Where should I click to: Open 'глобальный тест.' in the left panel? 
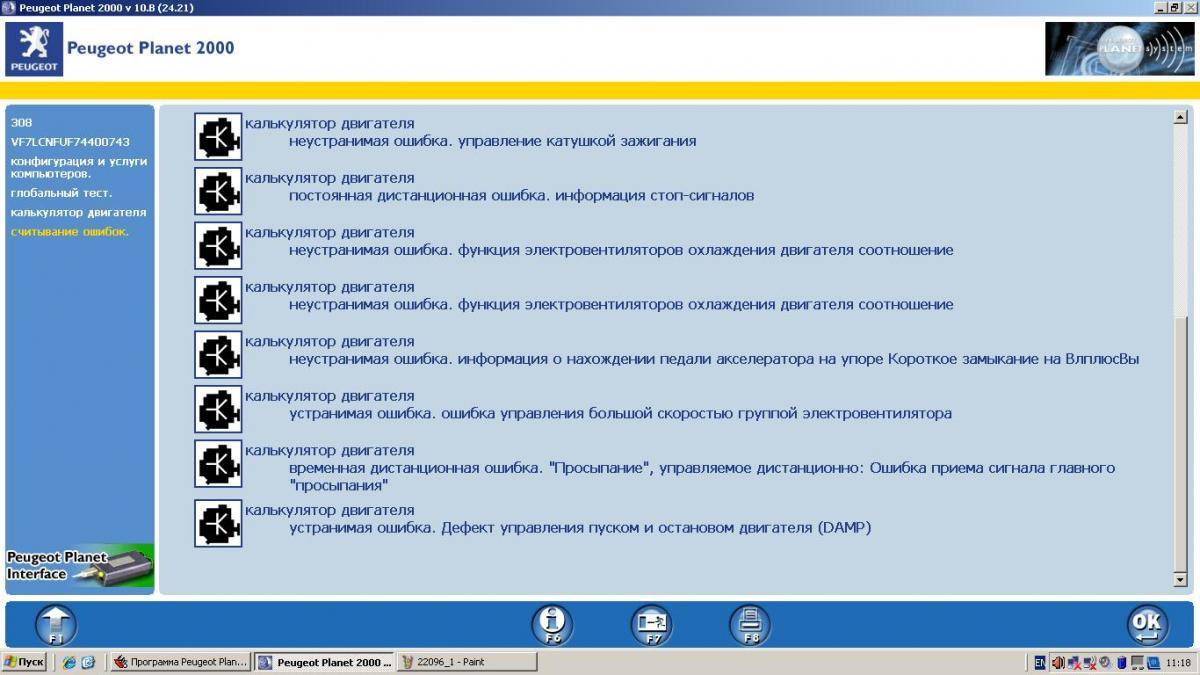(62, 193)
